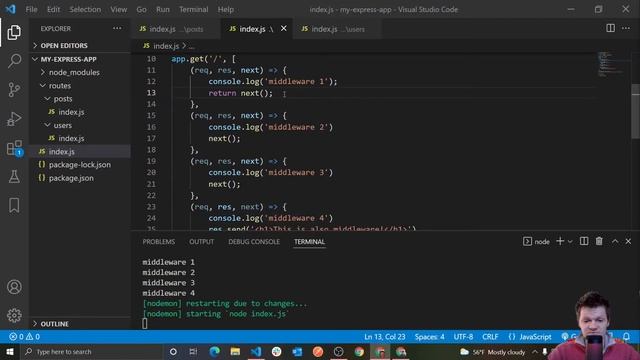Open the Source Control view
640x360 pixels.
(x=14, y=89)
